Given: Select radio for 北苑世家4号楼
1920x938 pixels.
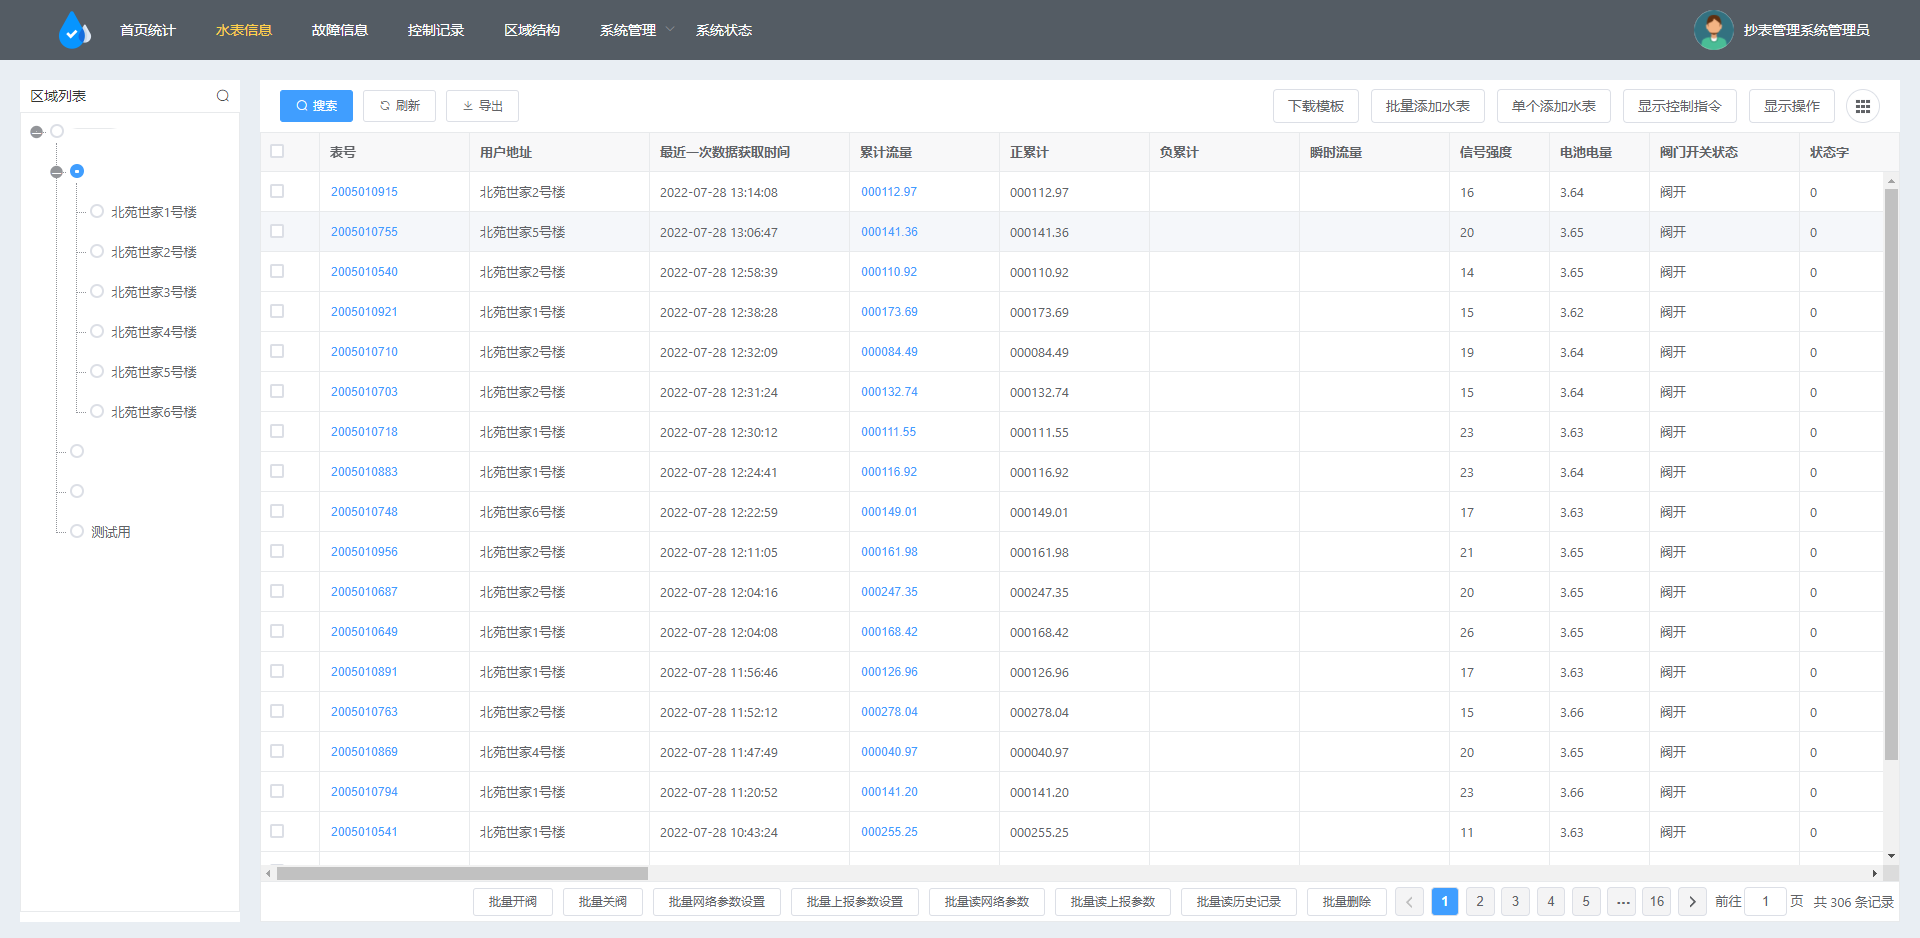Looking at the screenshot, I should tap(97, 331).
